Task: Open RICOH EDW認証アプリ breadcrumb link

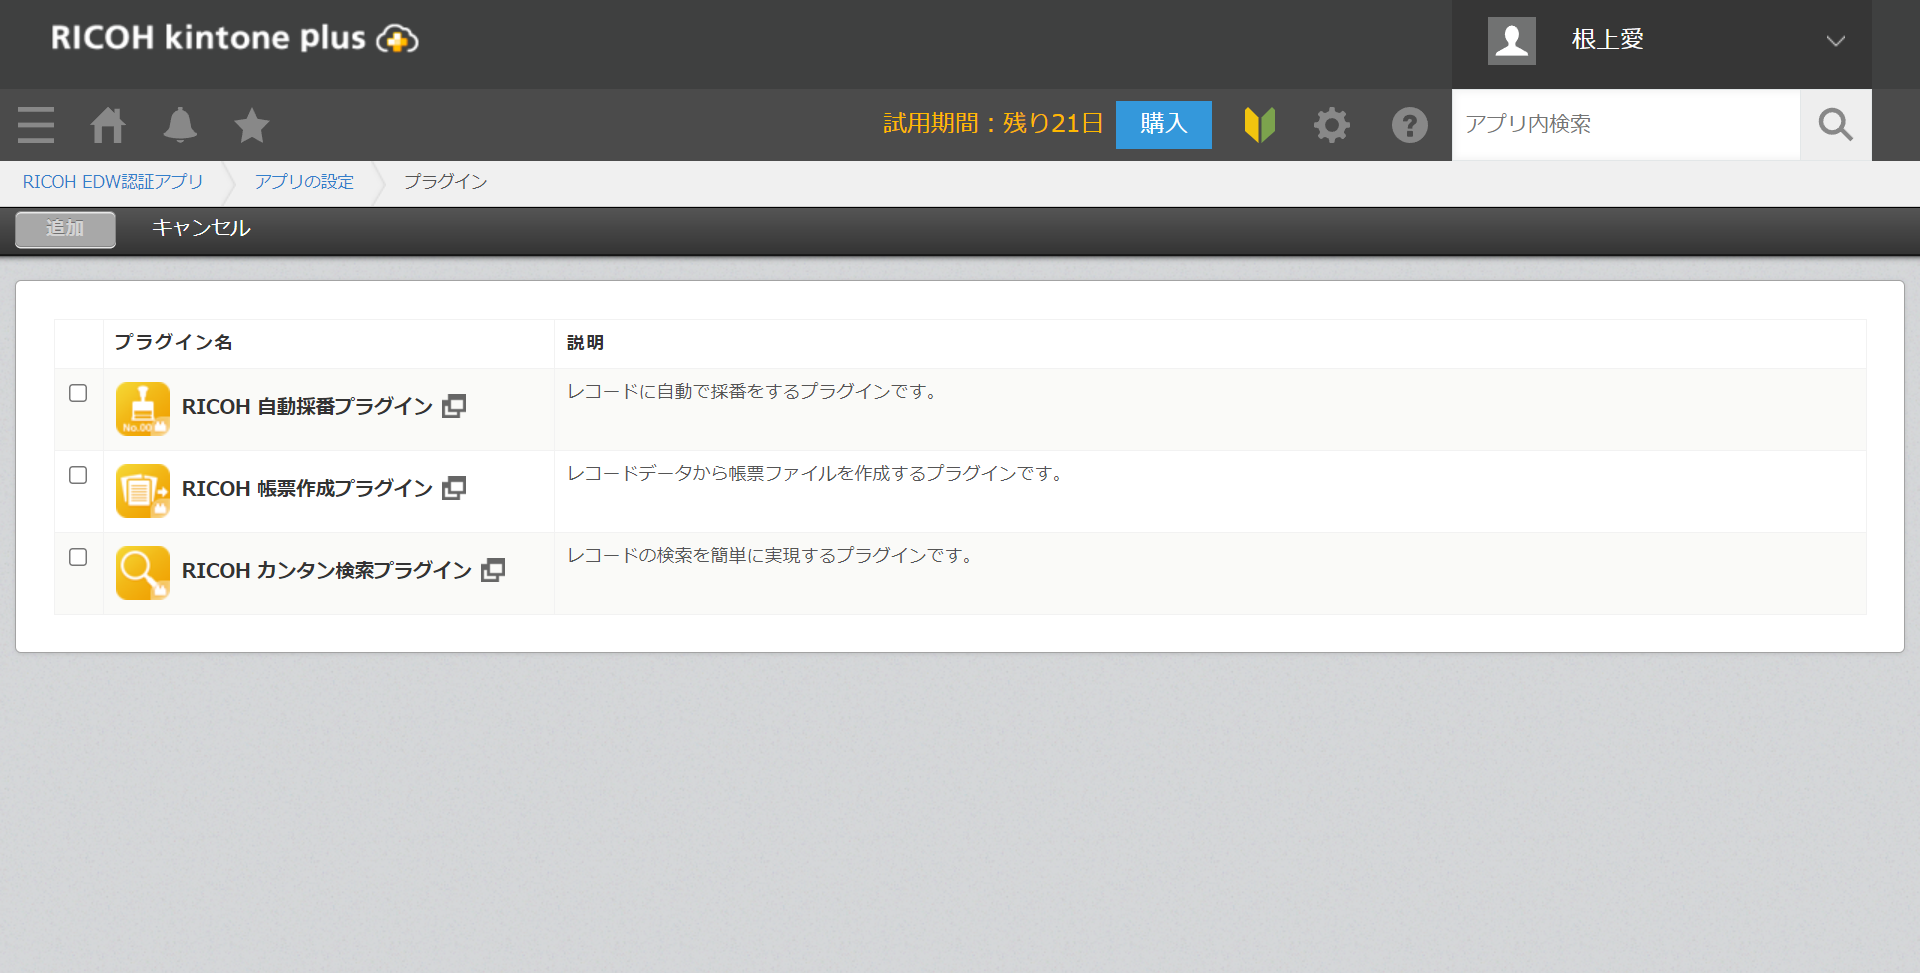Action: 113,182
